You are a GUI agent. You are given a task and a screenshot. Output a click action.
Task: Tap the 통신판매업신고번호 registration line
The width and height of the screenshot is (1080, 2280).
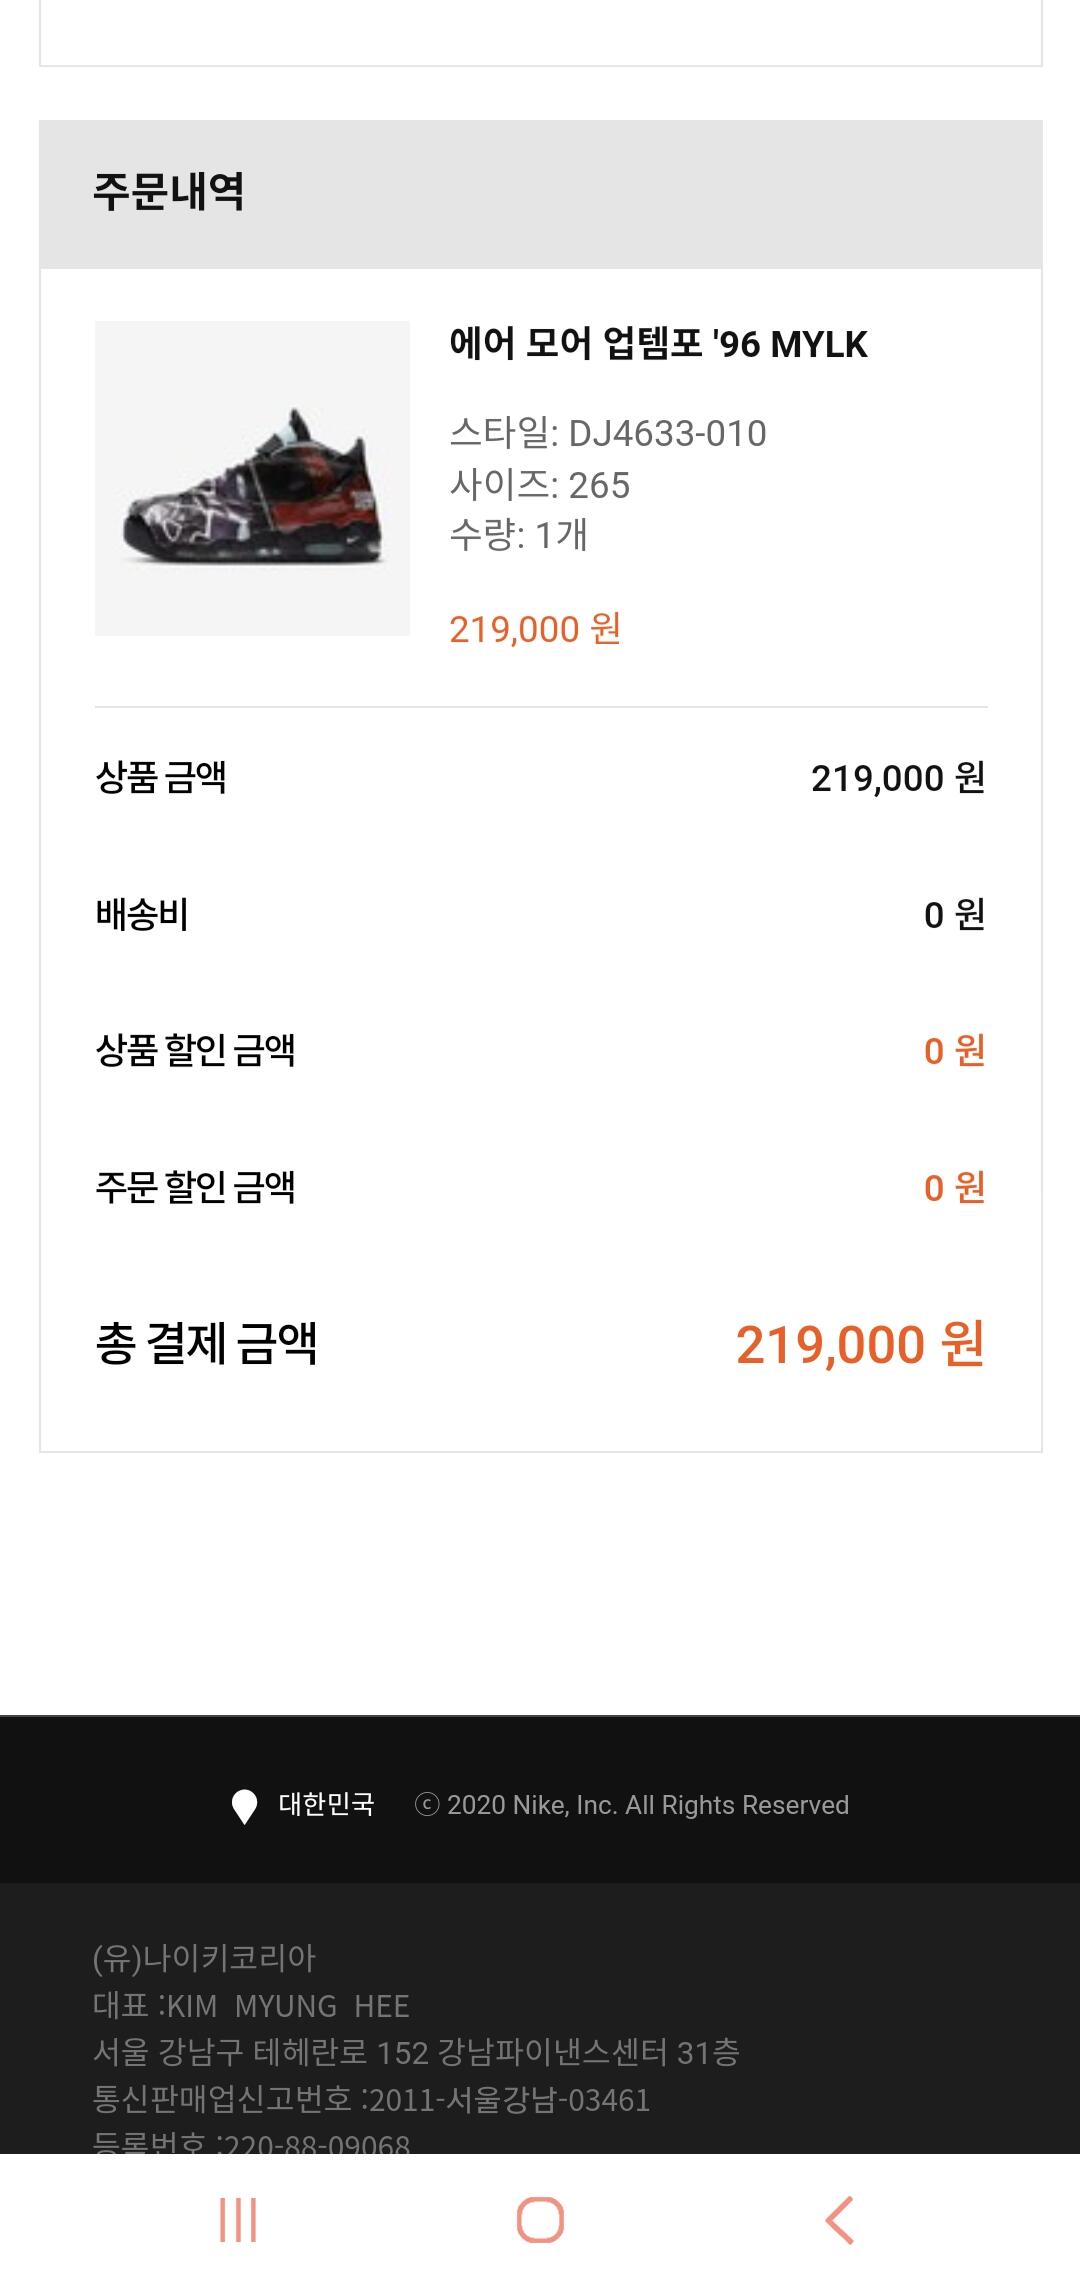(371, 2099)
